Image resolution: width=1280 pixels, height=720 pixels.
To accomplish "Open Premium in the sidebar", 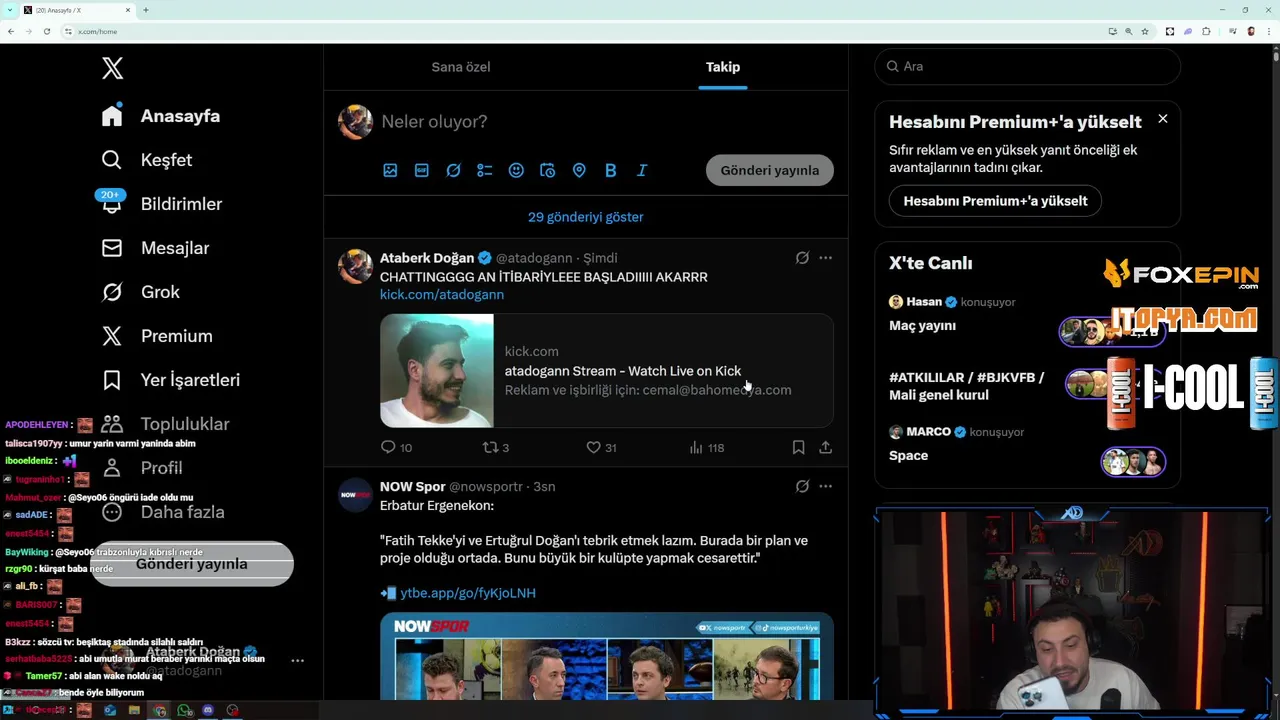I will [x=157, y=336].
